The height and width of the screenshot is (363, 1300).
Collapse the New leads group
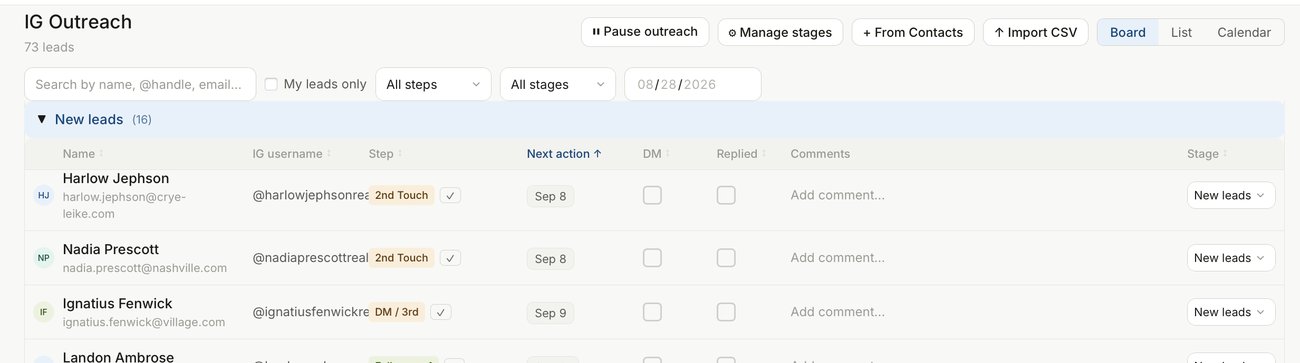42,120
